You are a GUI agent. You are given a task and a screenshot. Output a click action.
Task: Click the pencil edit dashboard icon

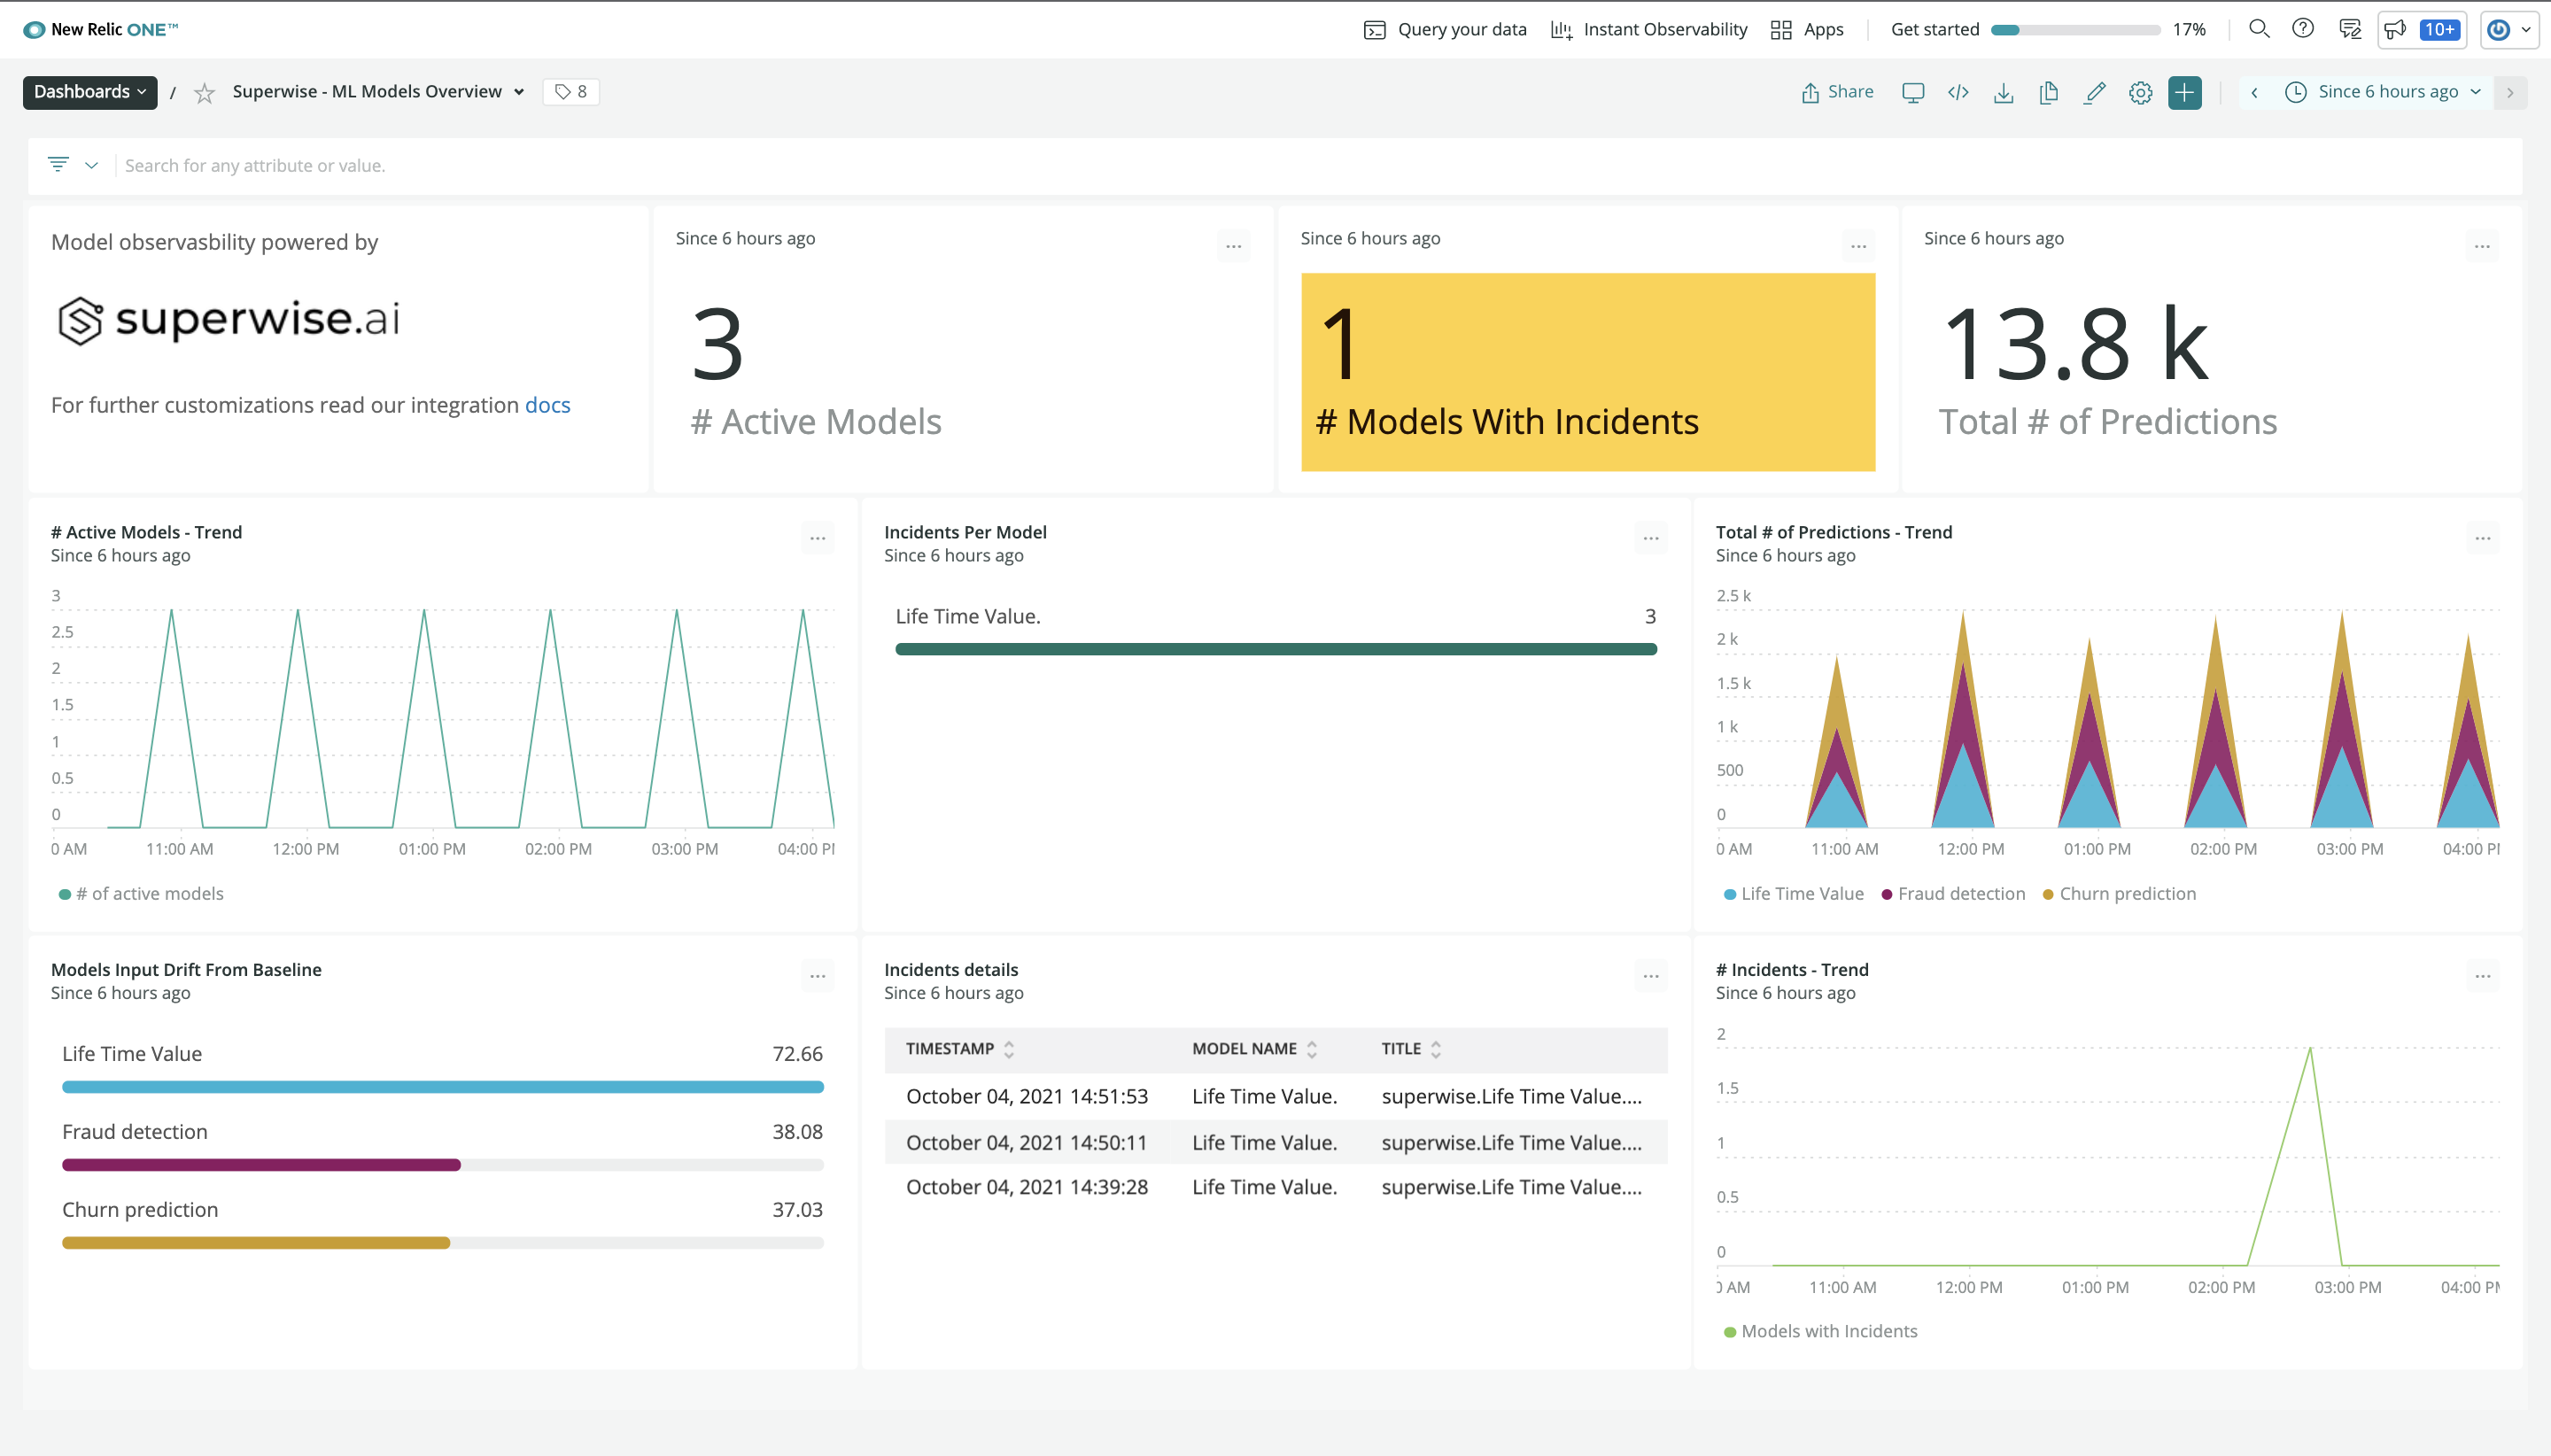click(2094, 93)
